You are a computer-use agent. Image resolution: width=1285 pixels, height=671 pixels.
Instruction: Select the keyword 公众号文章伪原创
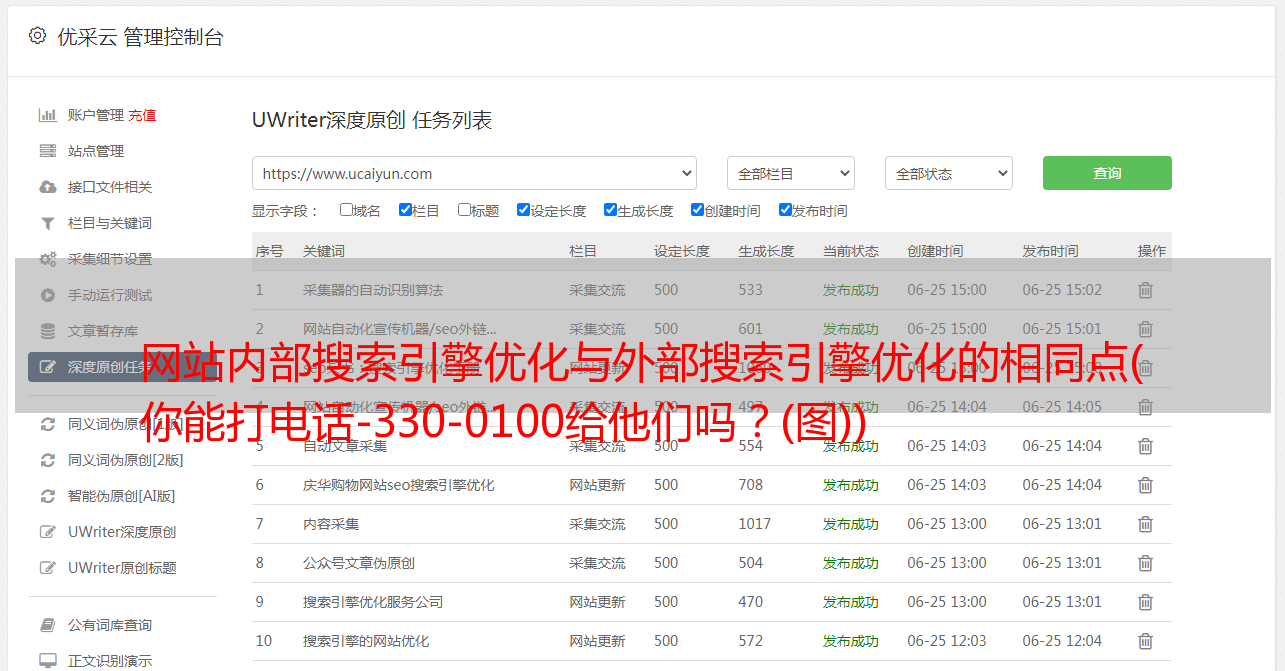359,563
